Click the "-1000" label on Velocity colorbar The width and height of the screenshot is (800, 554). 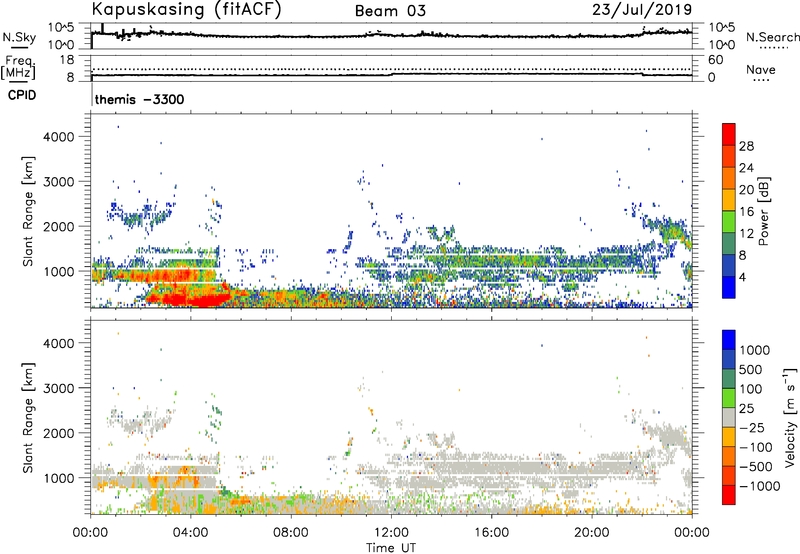(x=760, y=486)
